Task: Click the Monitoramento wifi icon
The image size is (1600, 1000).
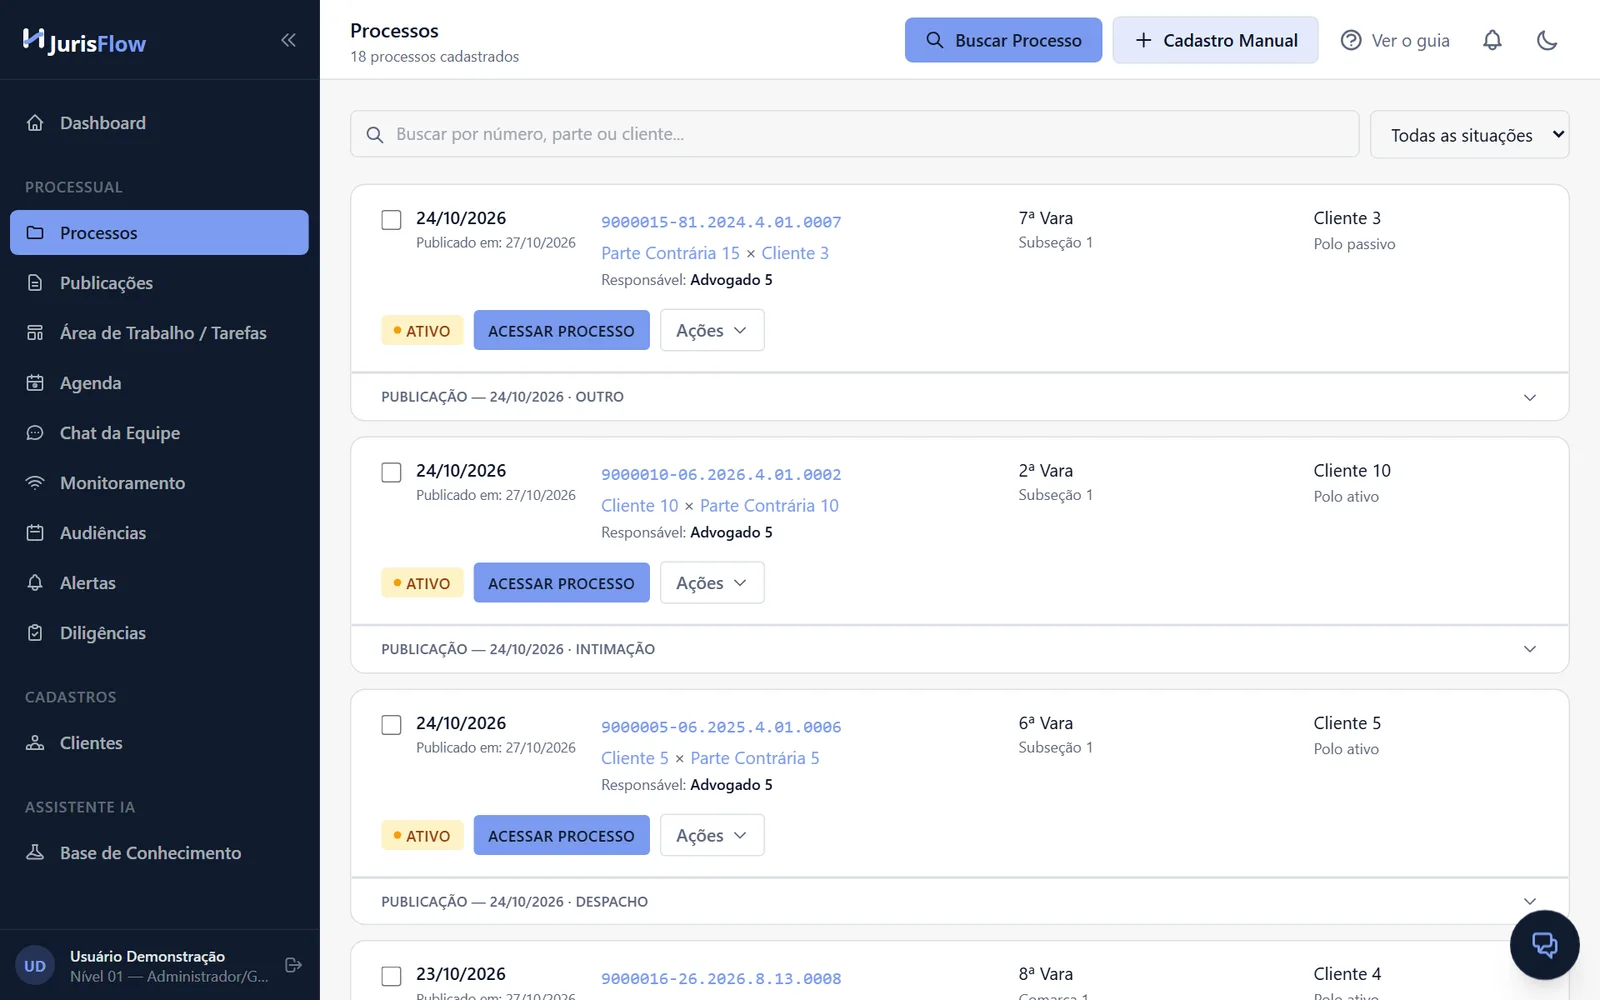Action: click(35, 483)
